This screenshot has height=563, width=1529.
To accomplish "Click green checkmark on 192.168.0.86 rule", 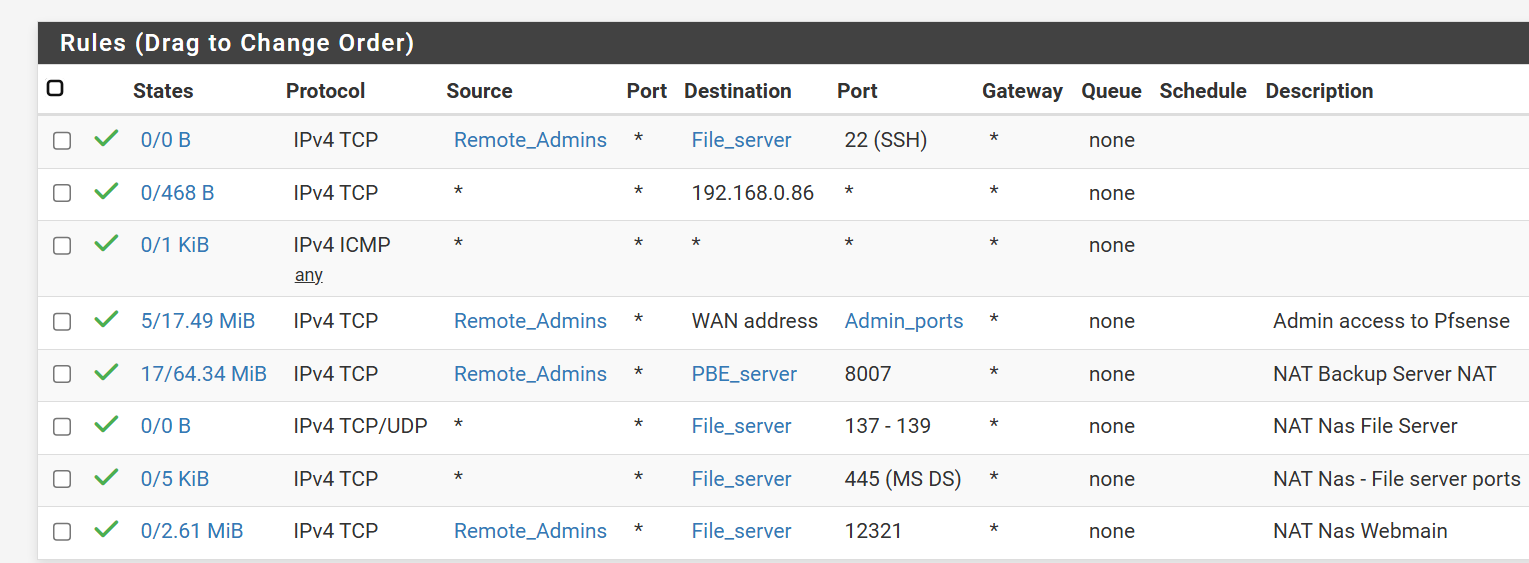I will [106, 192].
